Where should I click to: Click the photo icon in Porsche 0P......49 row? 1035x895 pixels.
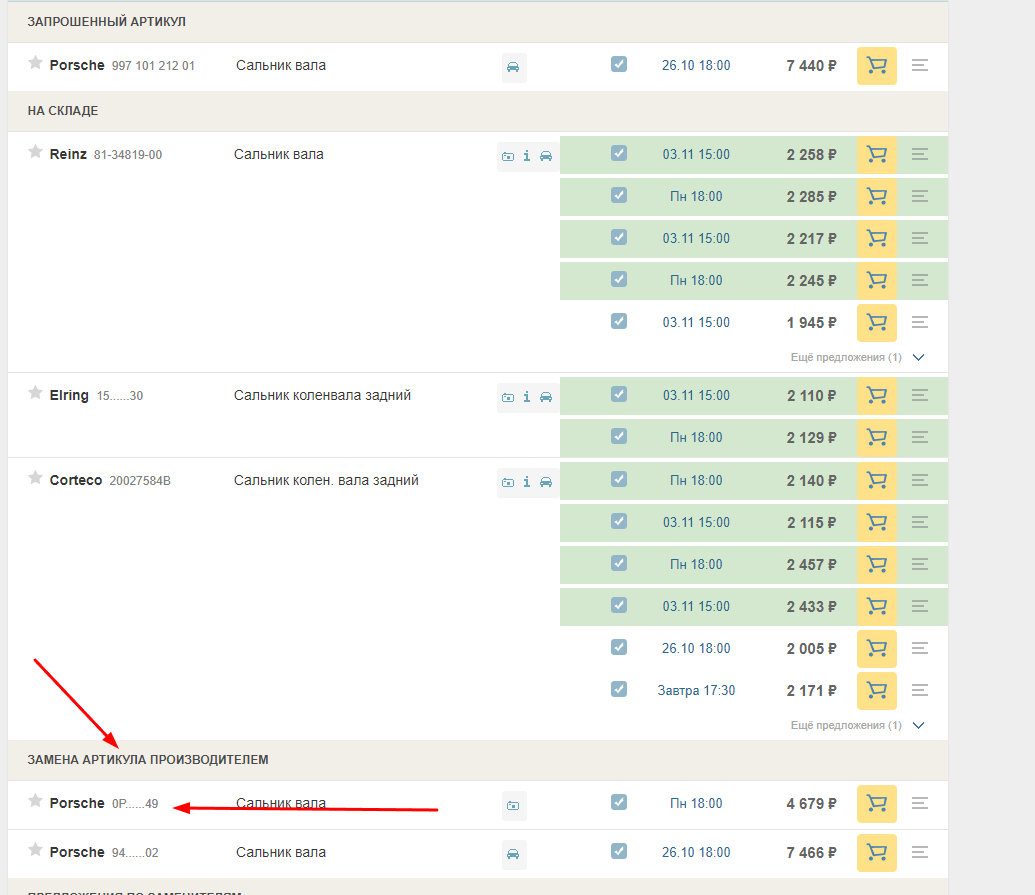[513, 805]
